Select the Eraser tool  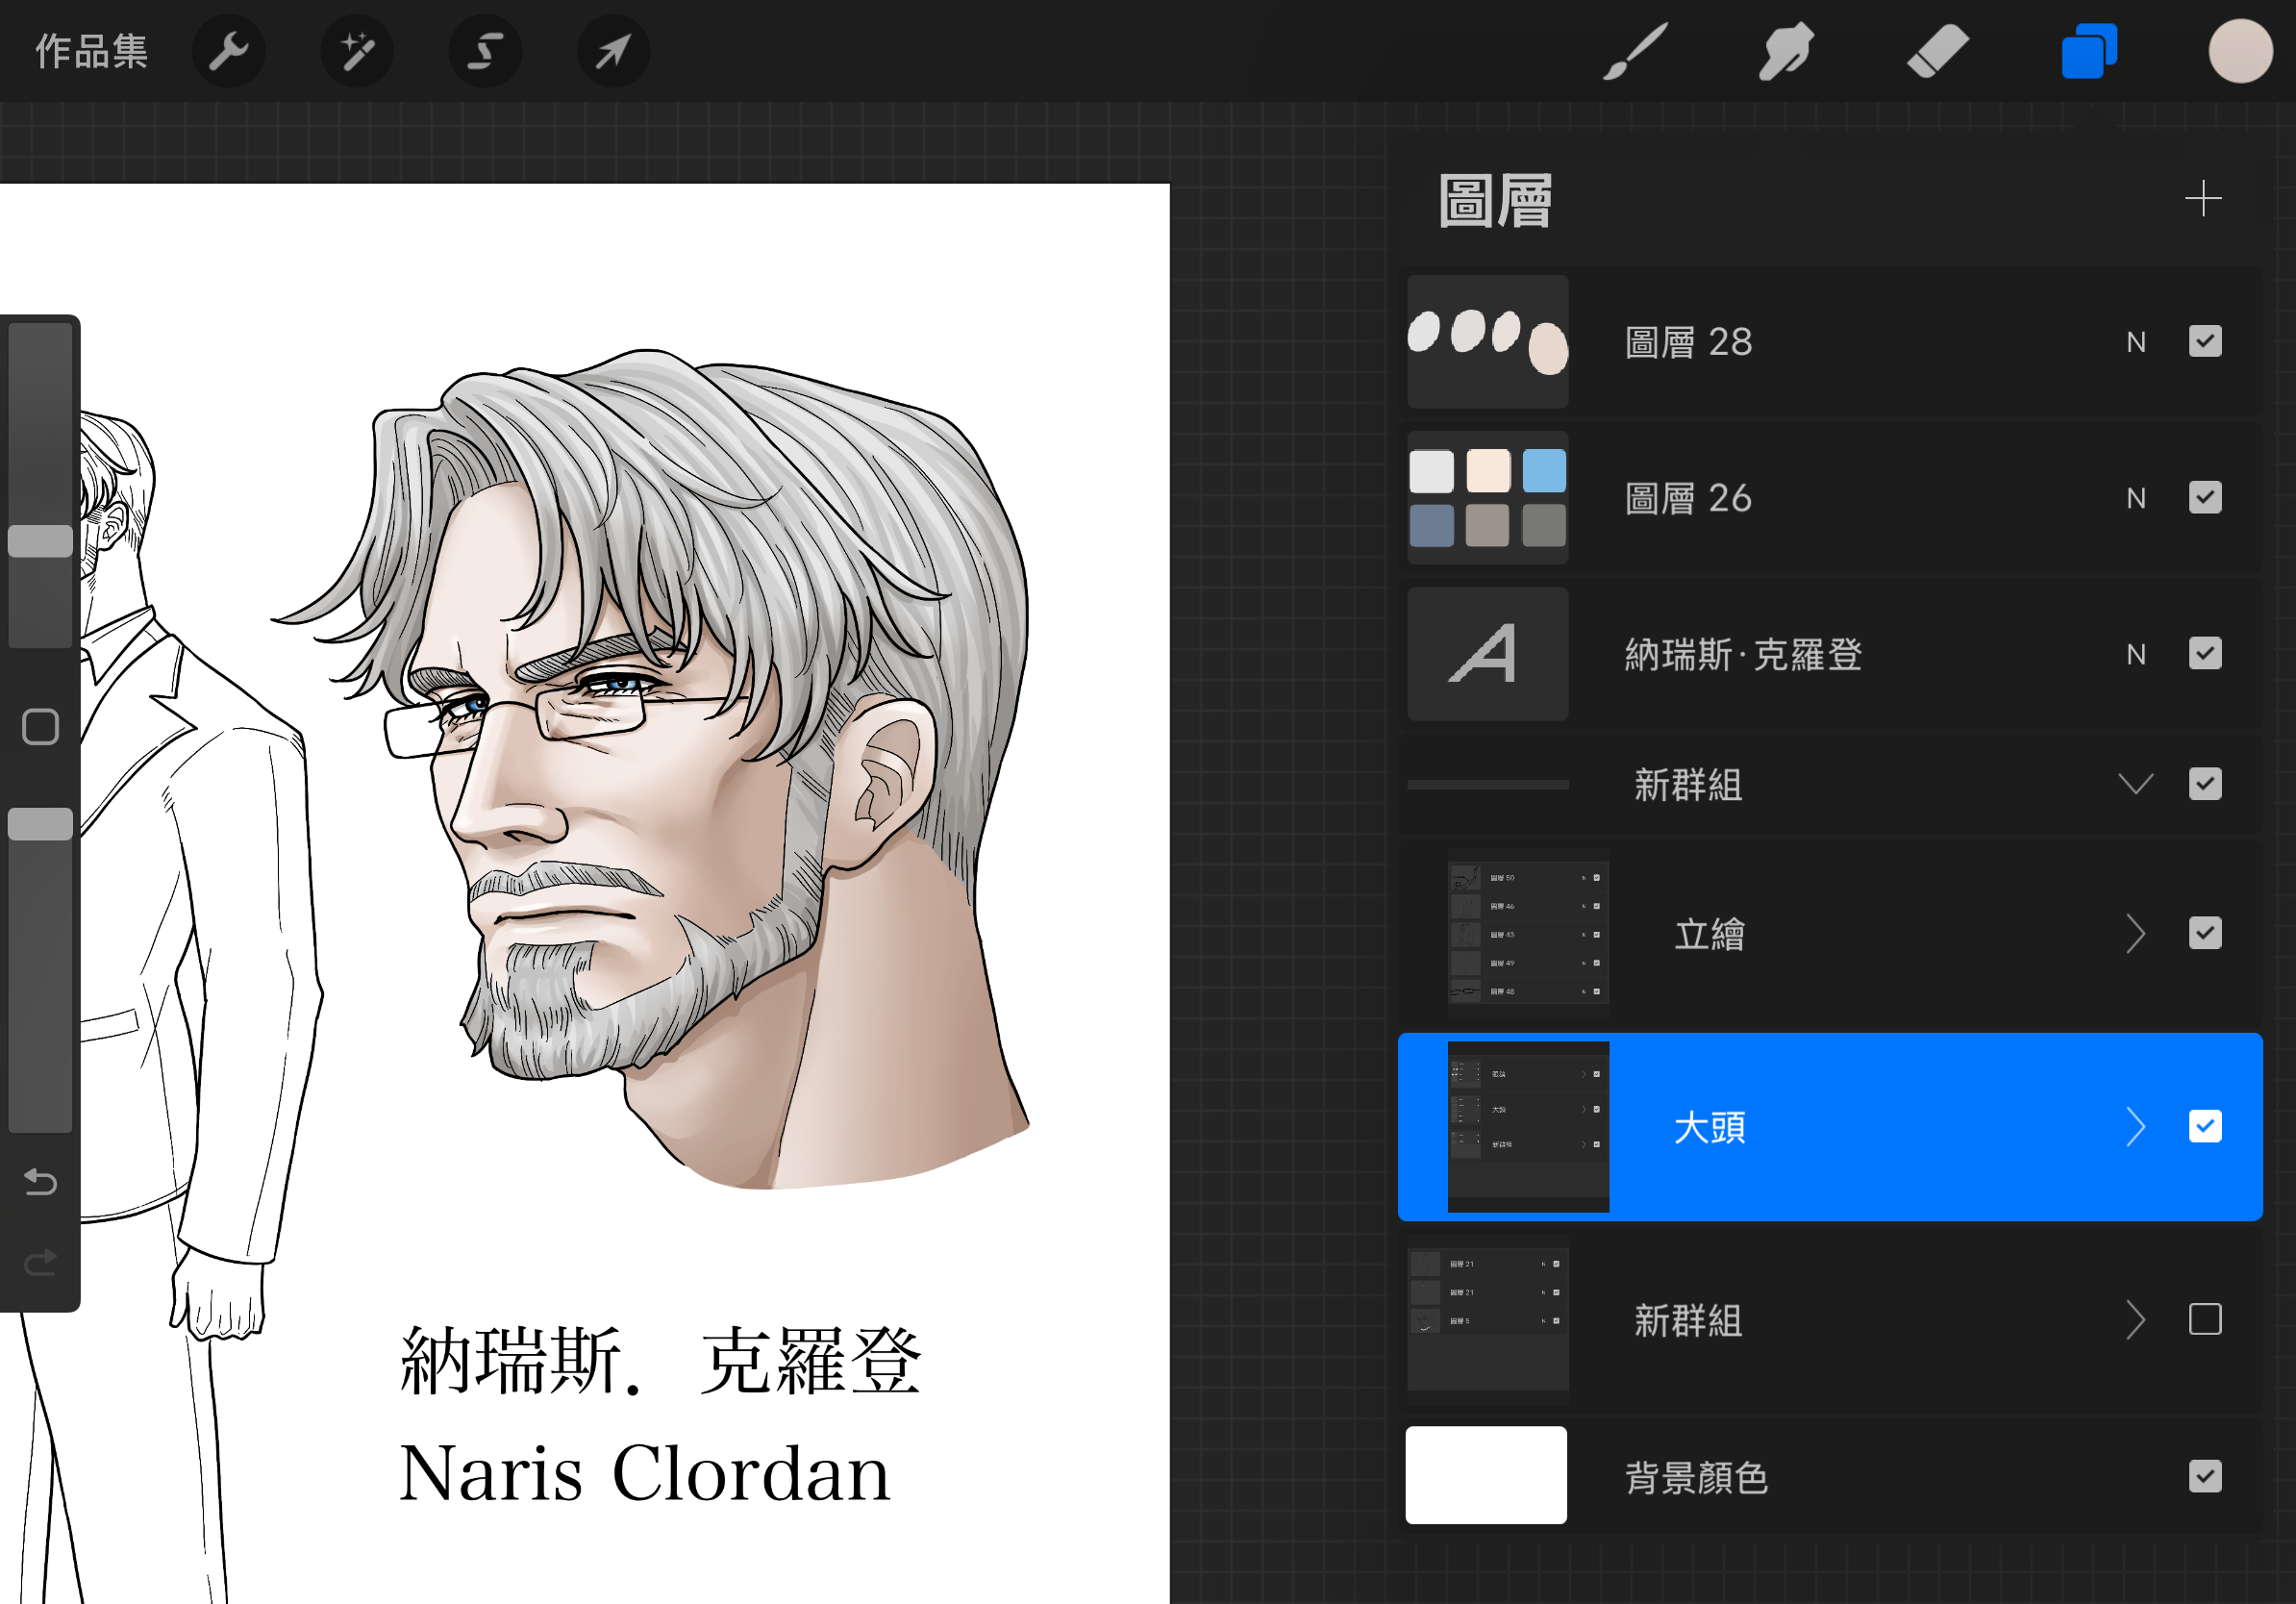1937,51
